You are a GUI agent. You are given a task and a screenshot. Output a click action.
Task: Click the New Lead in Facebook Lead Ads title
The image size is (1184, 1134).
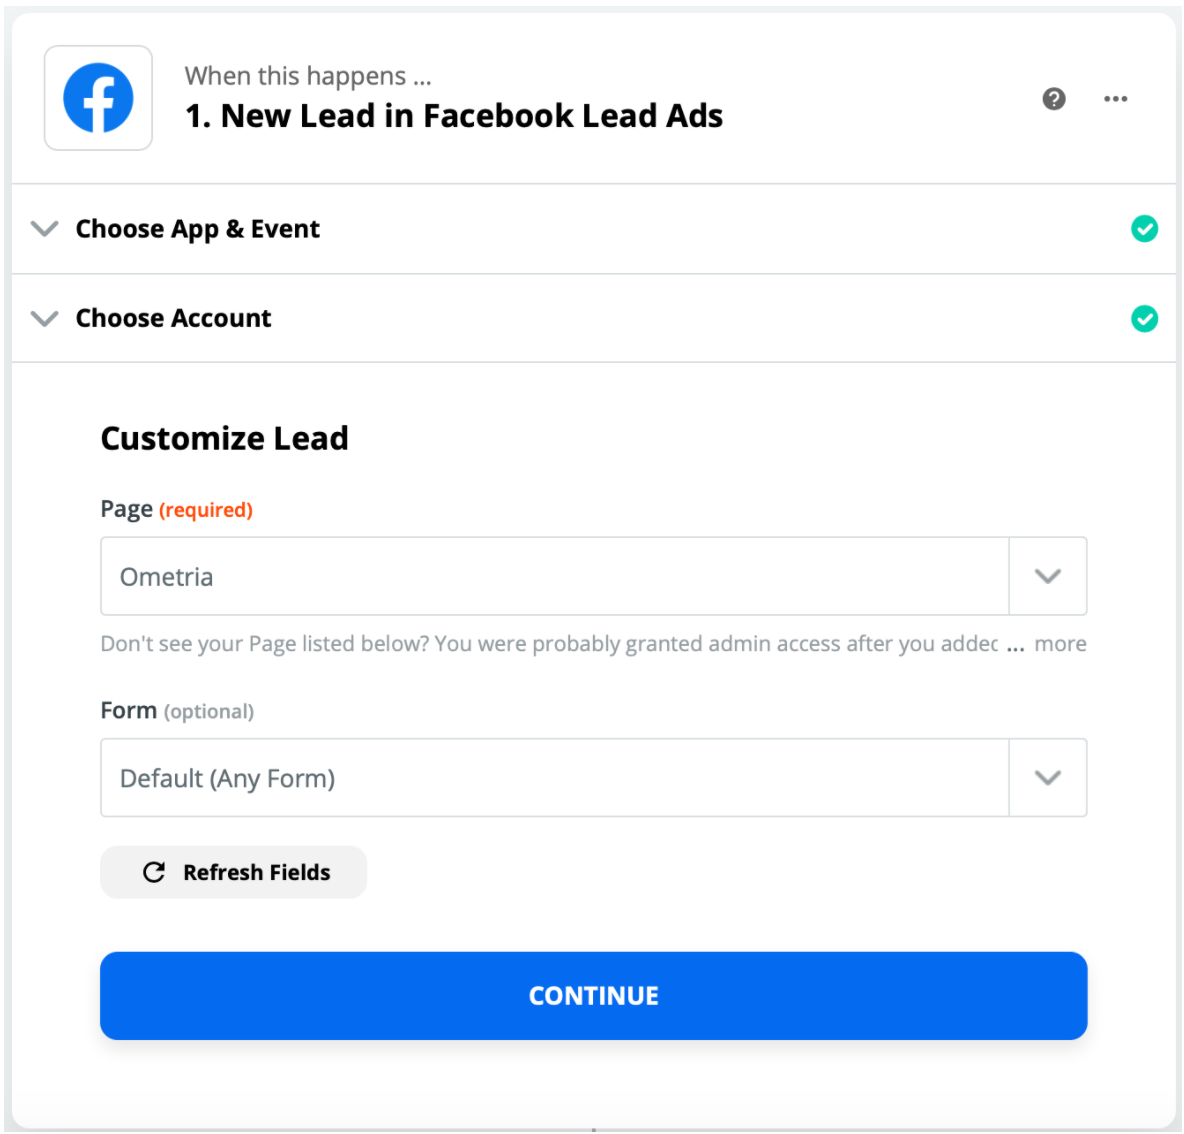pyautogui.click(x=454, y=116)
